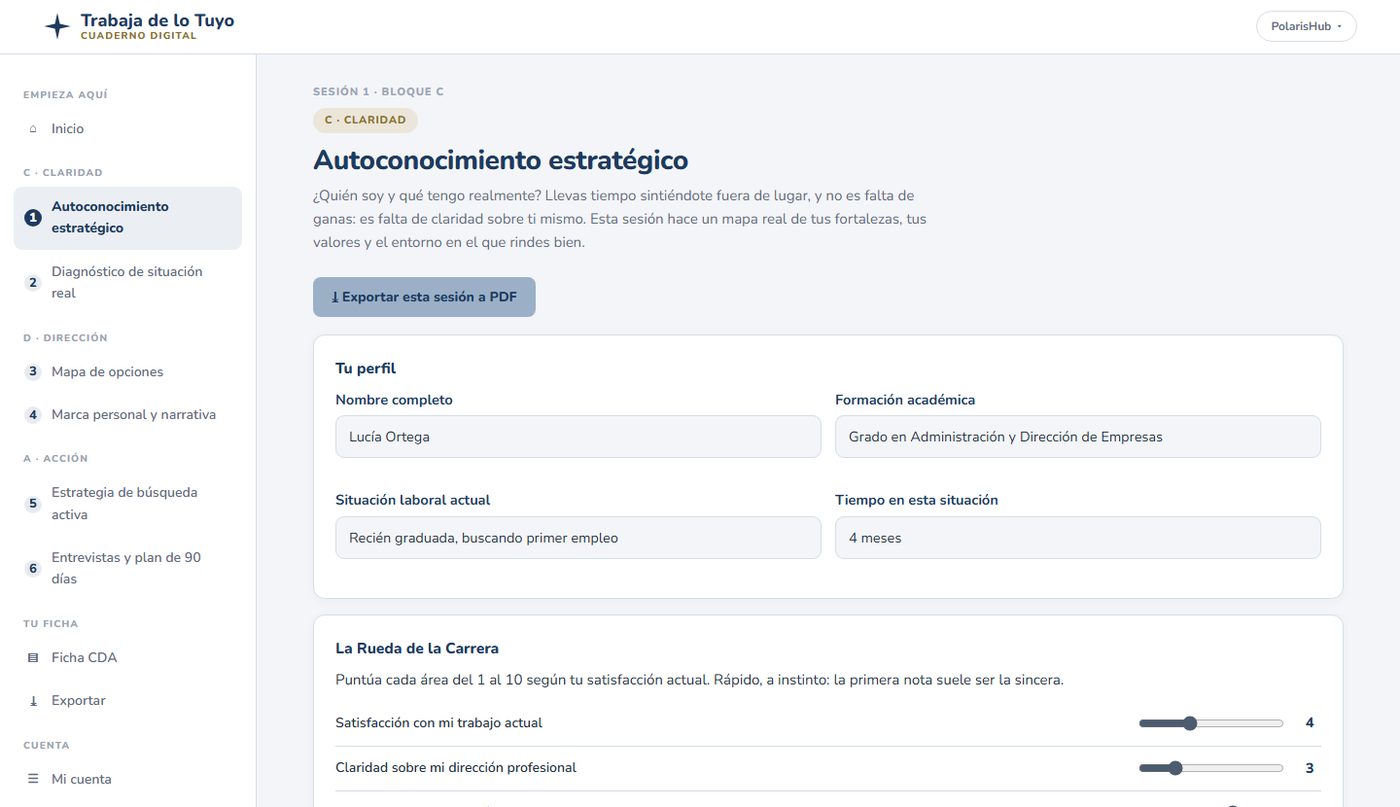Go to Inicio in the sidebar
Screen dimensions: 1400x807
pos(128,129)
